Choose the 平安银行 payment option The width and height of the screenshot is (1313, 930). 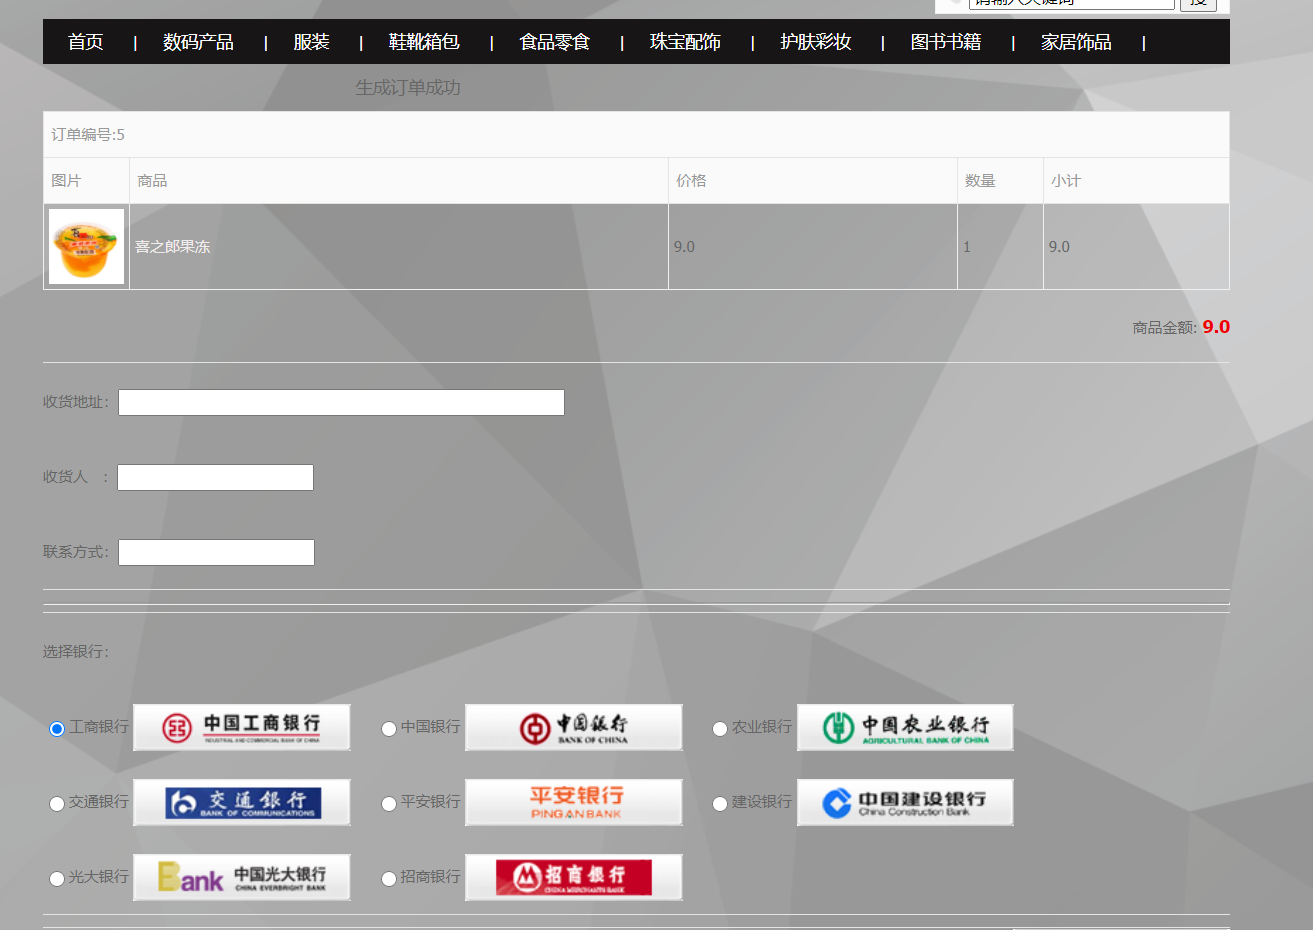click(389, 804)
